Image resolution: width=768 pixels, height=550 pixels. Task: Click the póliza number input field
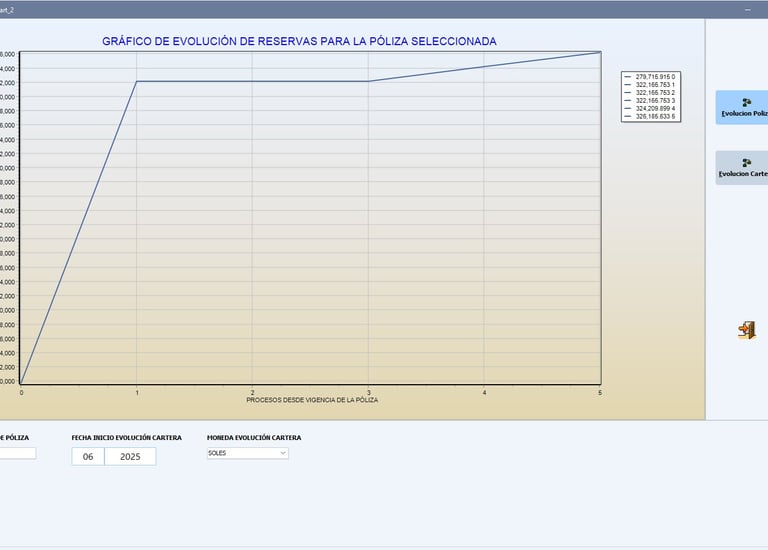[17, 453]
